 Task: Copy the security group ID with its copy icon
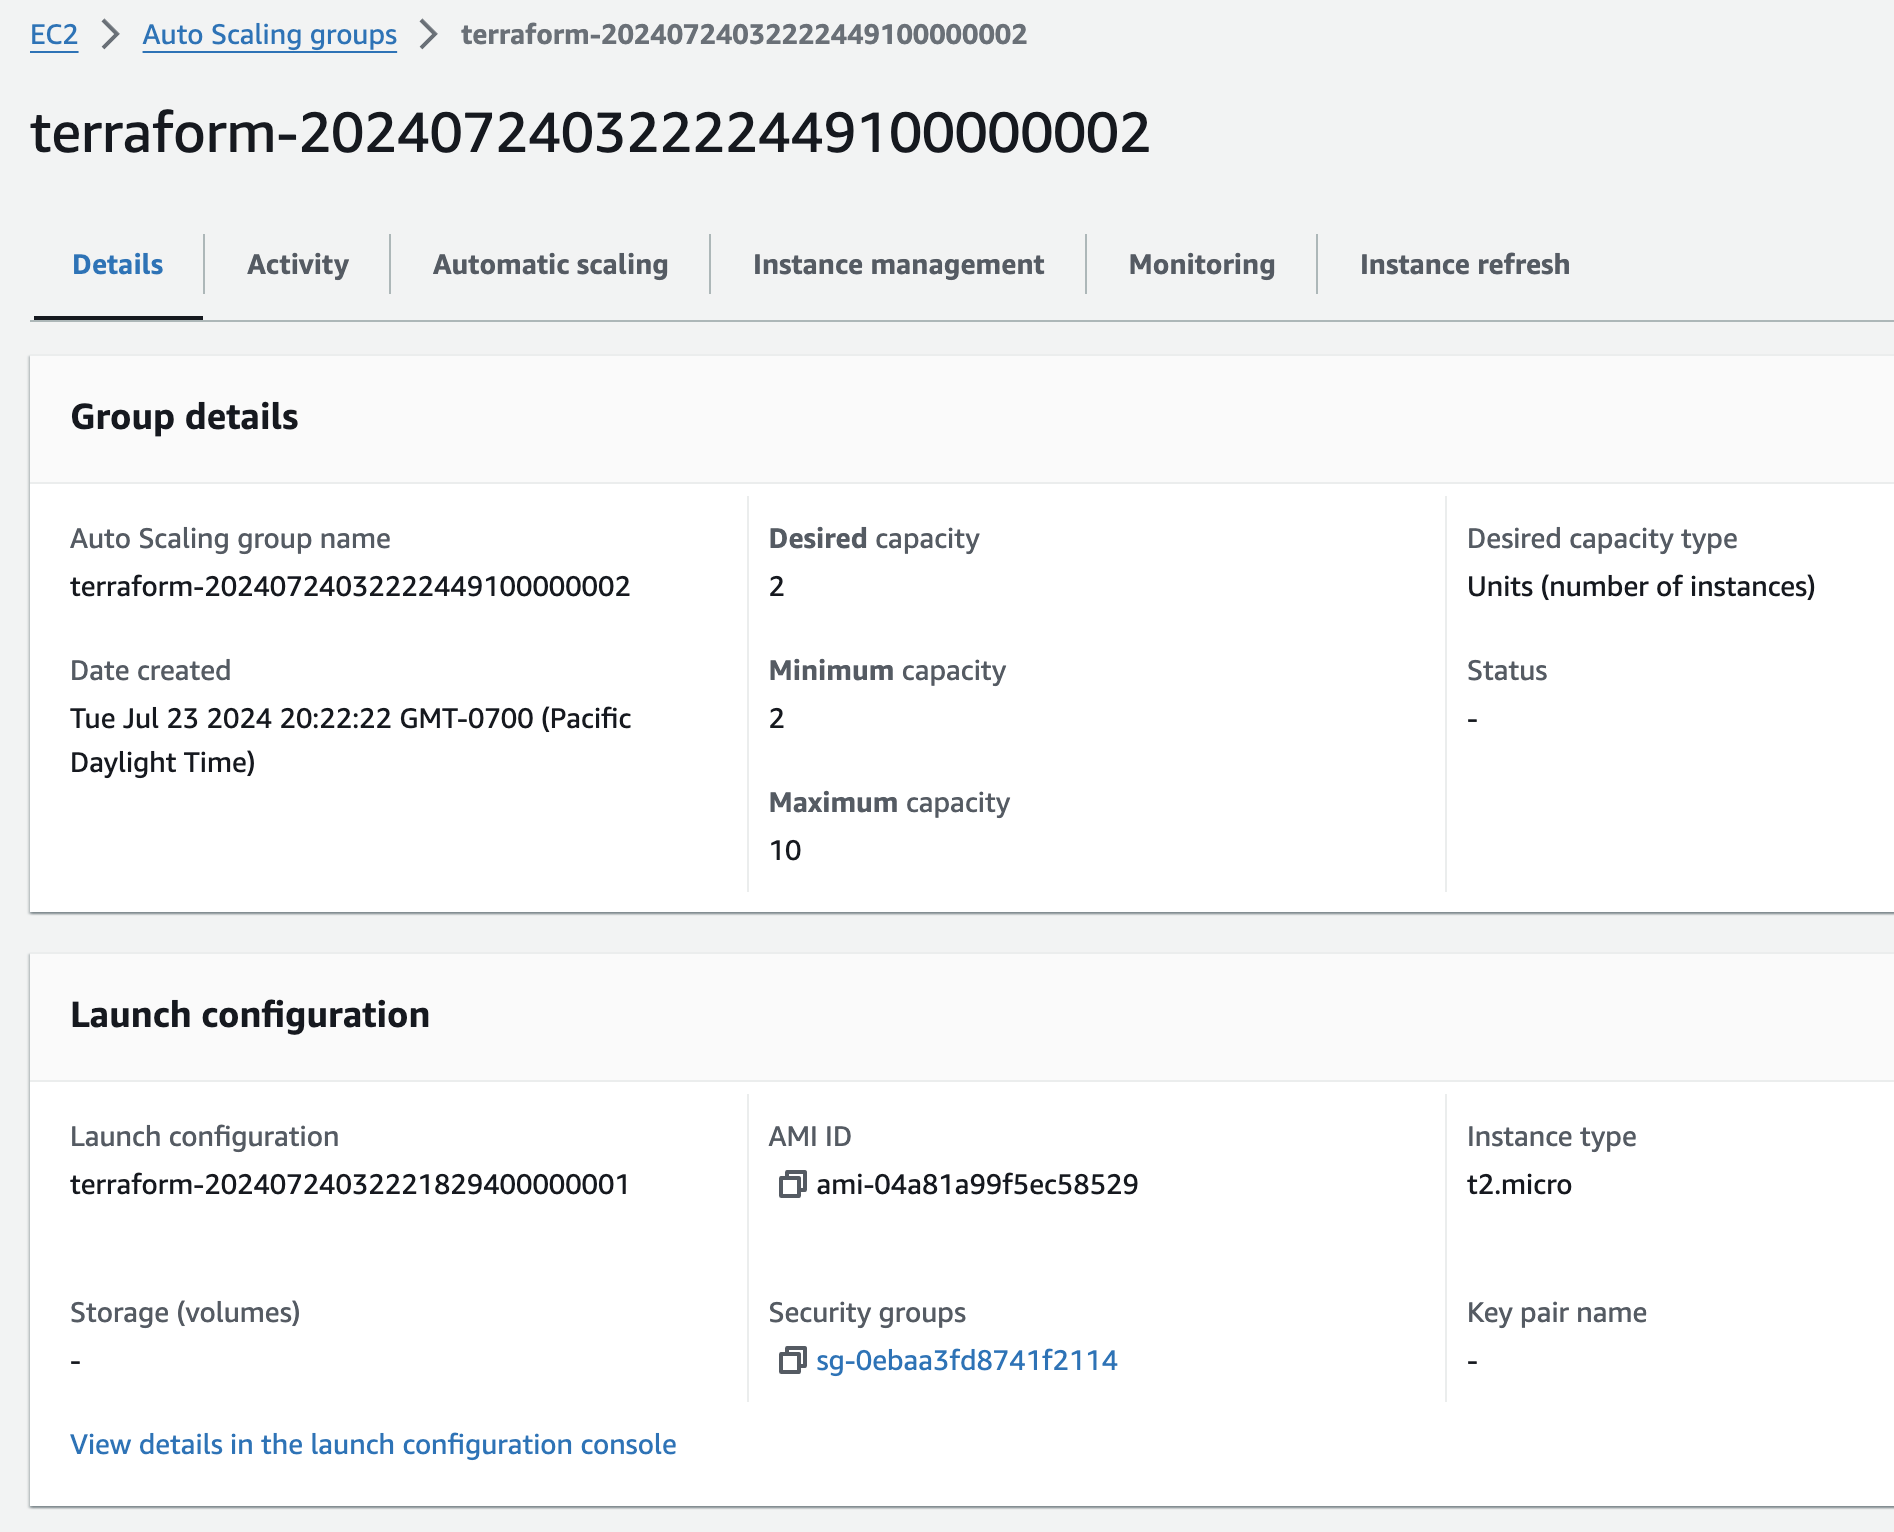tap(791, 1361)
